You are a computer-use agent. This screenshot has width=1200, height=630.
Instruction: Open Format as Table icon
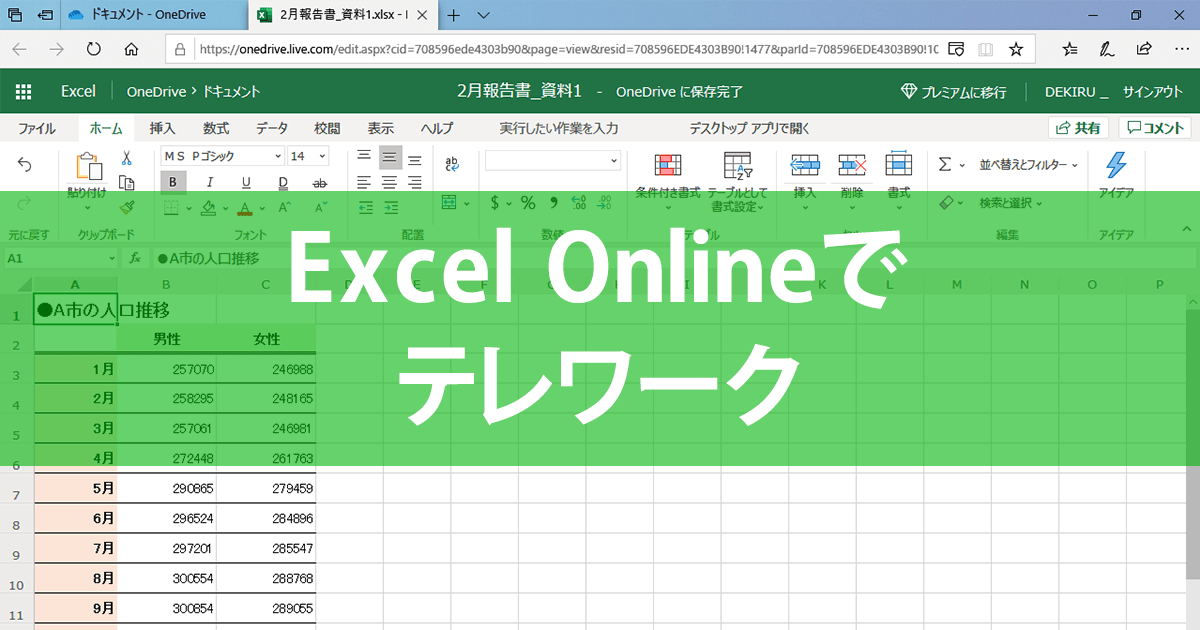(738, 166)
